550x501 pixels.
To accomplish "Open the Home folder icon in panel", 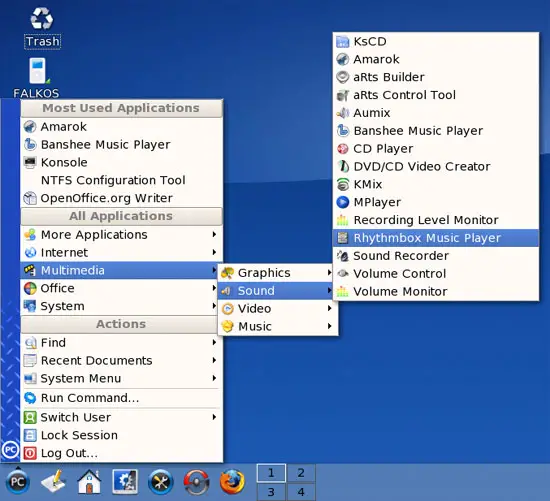I will pyautogui.click(x=89, y=482).
